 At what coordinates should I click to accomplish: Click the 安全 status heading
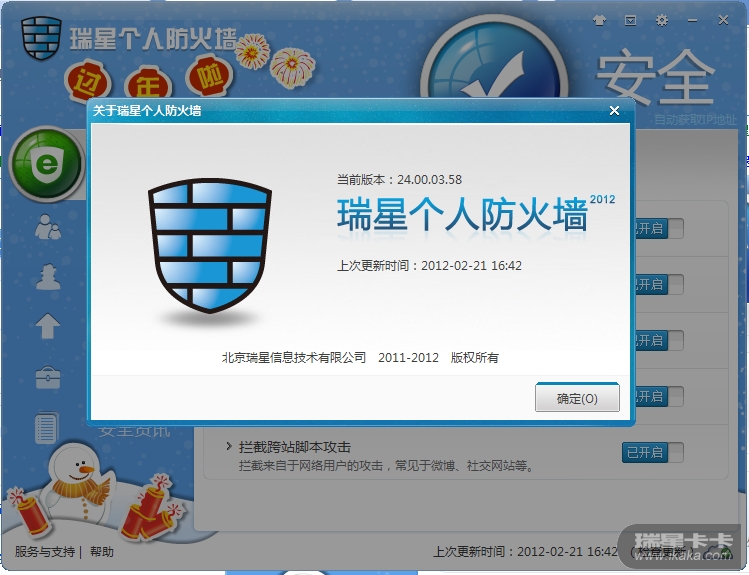655,76
